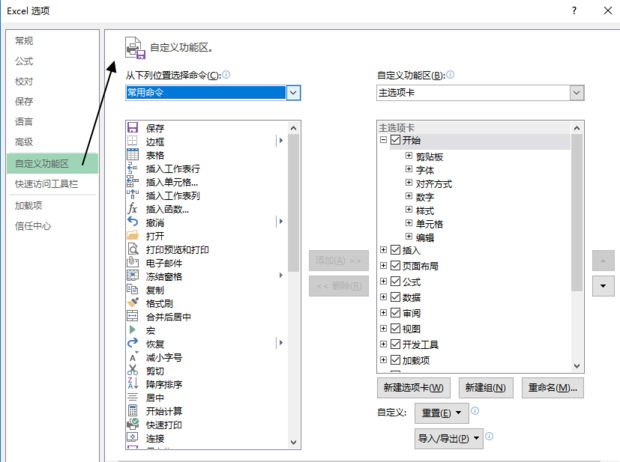Screen dimensions: 620x462
Task: Toggle the 页面布局 checkbox
Action: [395, 265]
